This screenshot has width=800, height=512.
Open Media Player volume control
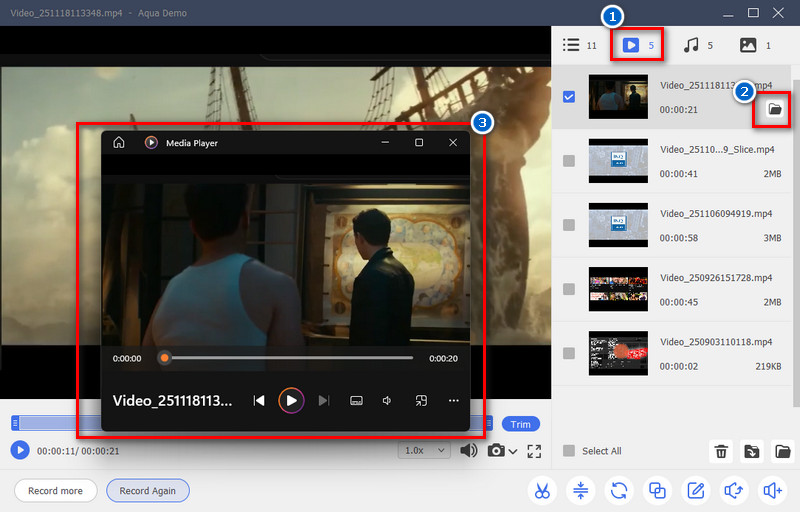(387, 401)
